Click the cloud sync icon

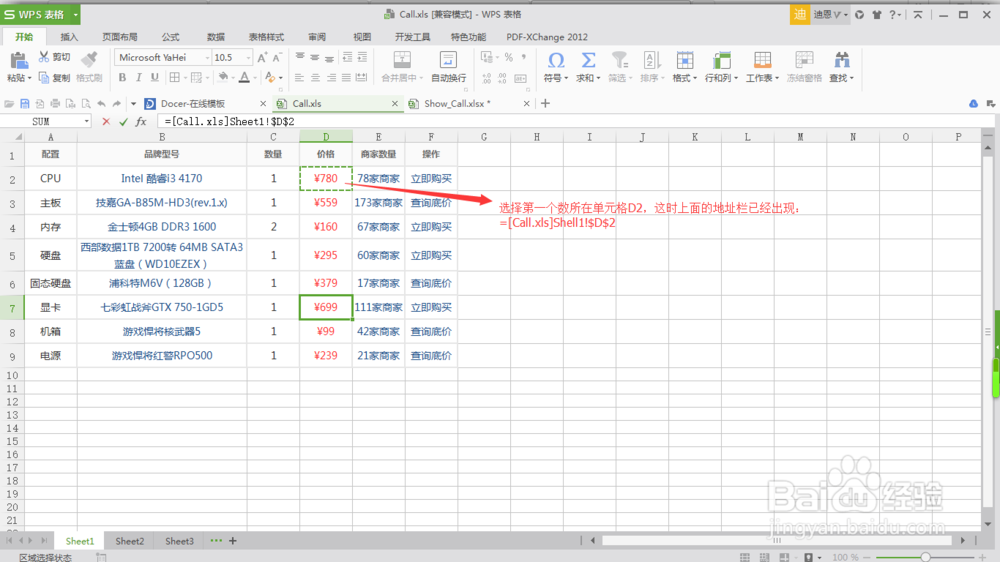click(x=973, y=103)
